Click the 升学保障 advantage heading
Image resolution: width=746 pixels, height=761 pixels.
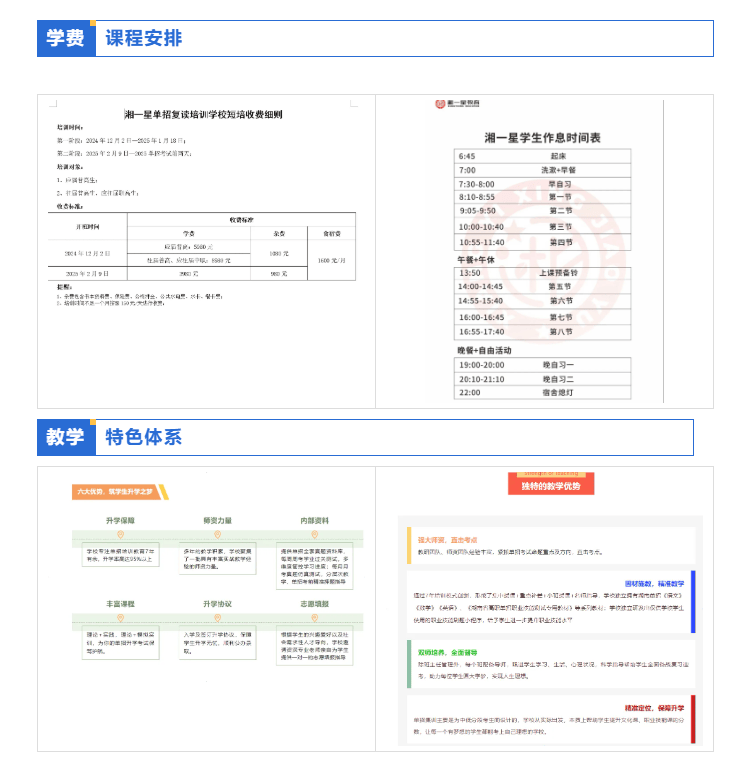coord(120,521)
